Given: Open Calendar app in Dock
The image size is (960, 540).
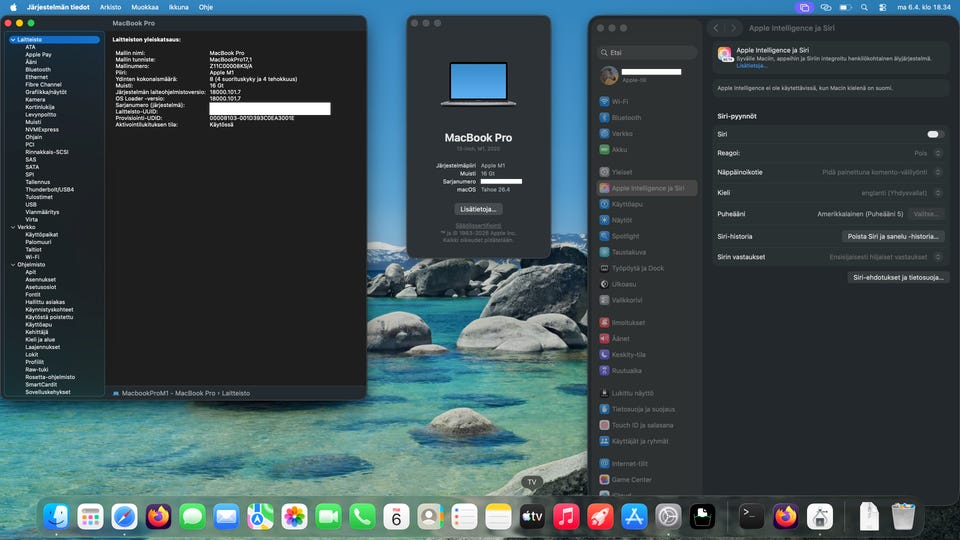Looking at the screenshot, I should [396, 517].
